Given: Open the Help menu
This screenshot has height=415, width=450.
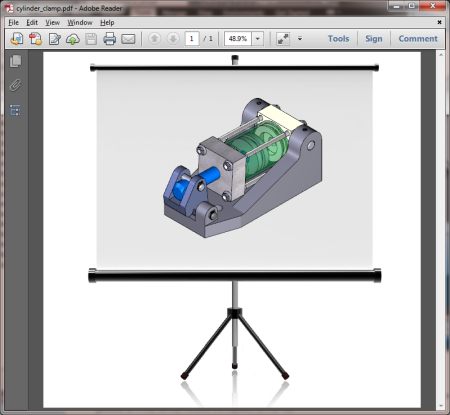Looking at the screenshot, I should (x=107, y=22).
